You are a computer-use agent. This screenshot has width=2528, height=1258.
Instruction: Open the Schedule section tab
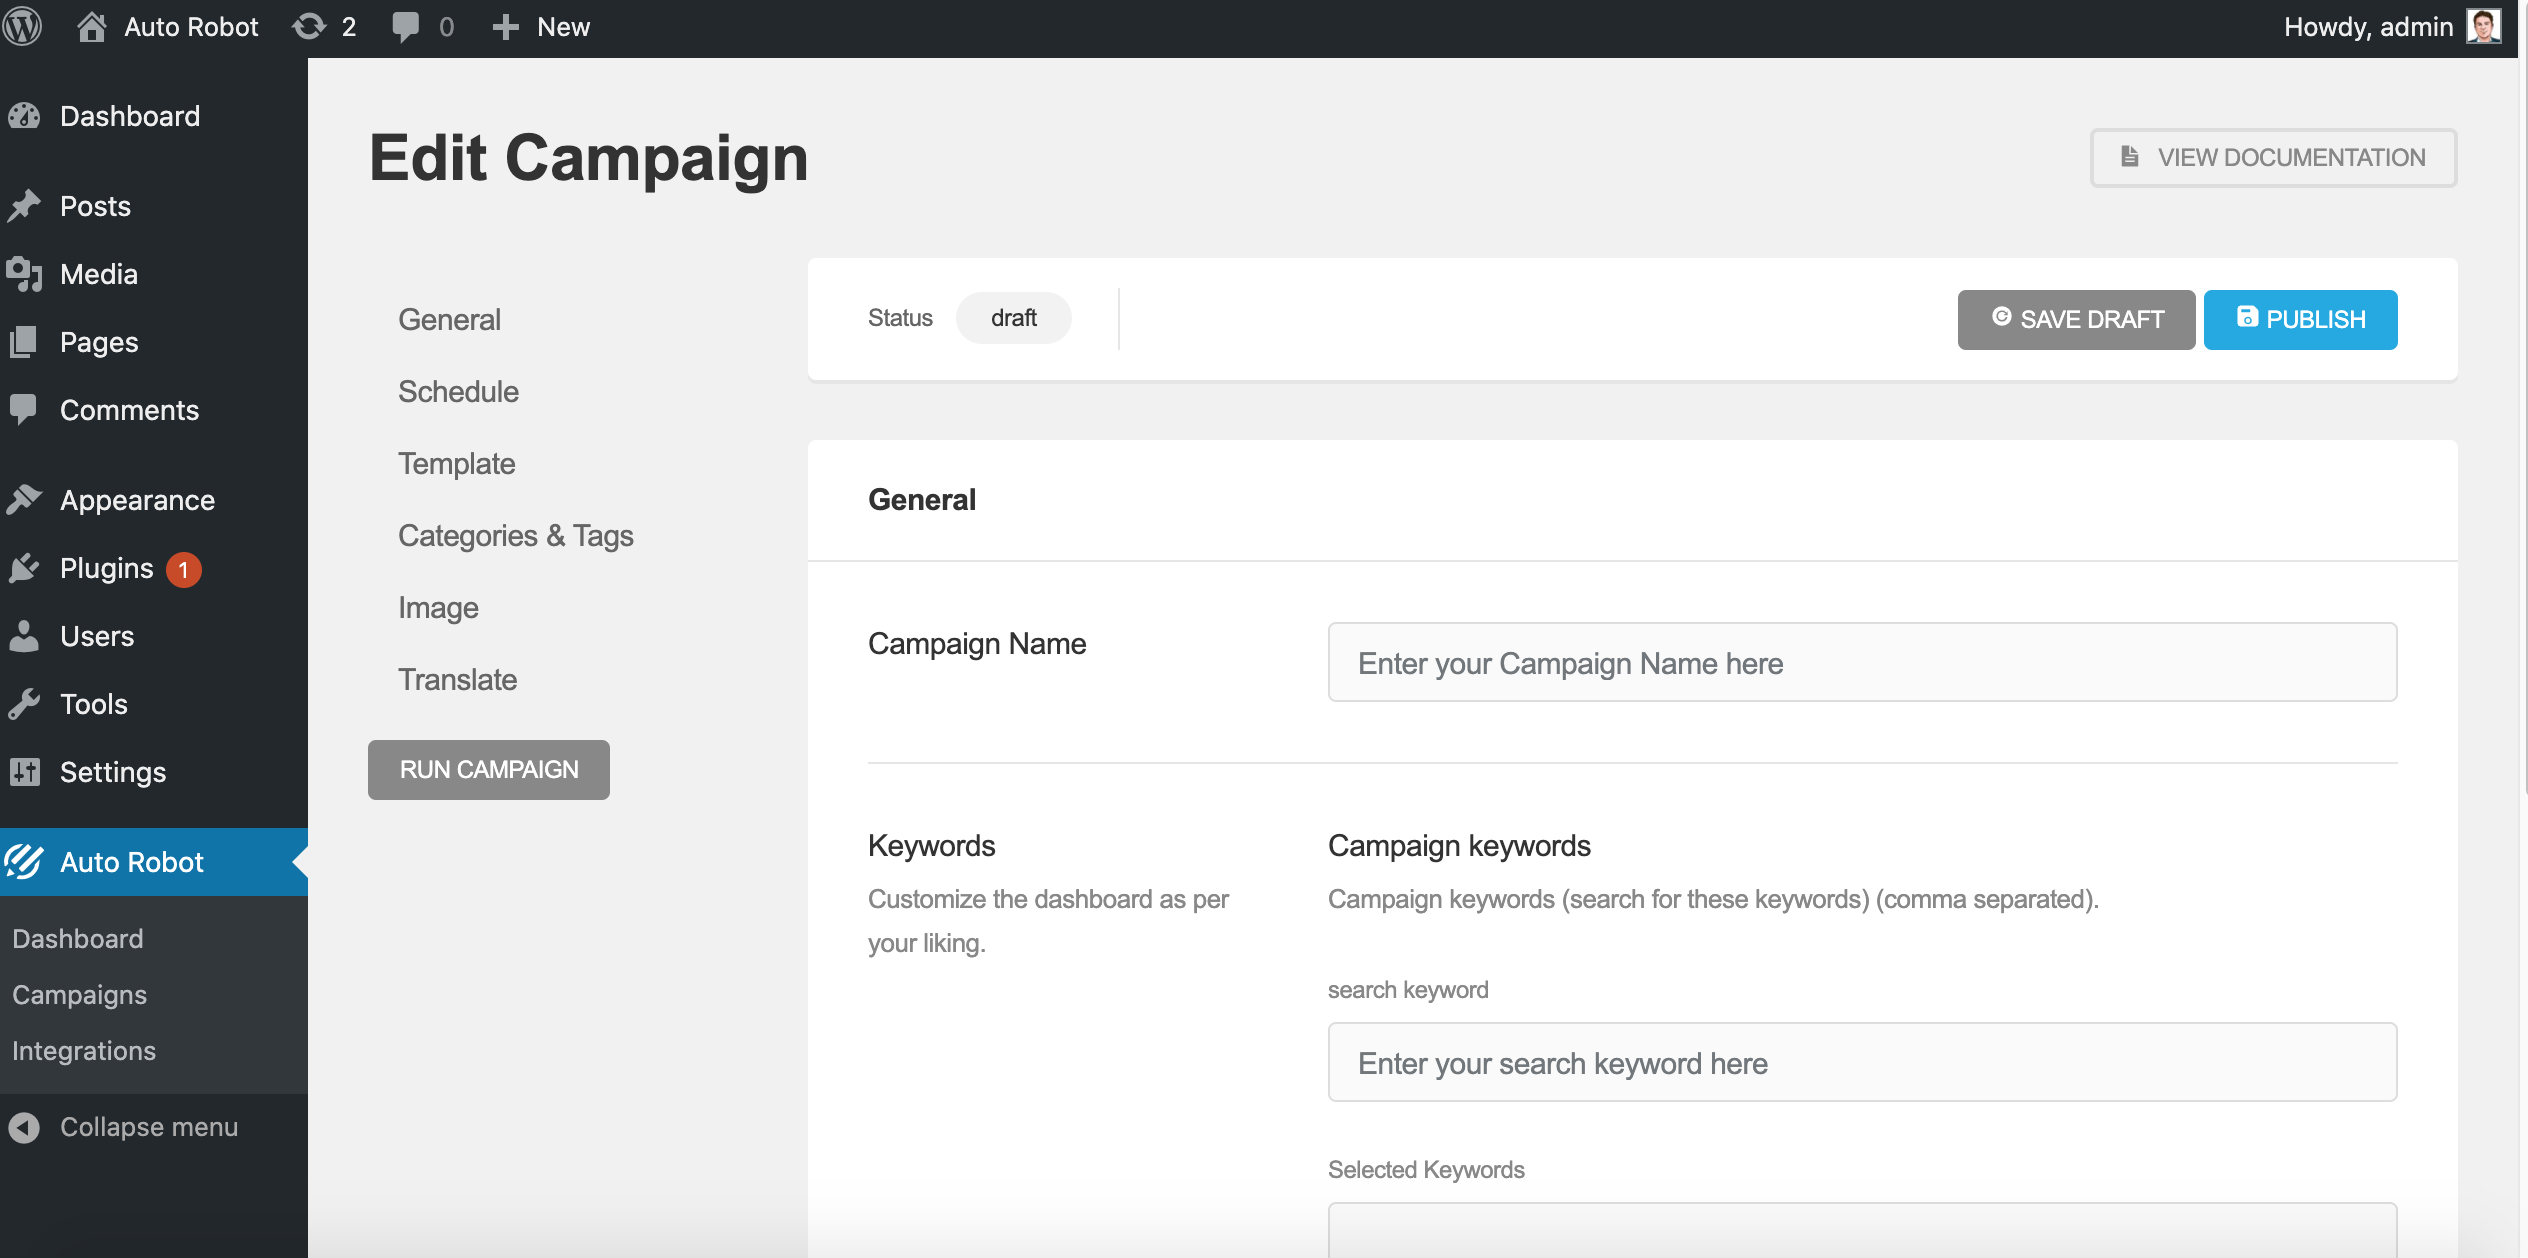(x=458, y=392)
